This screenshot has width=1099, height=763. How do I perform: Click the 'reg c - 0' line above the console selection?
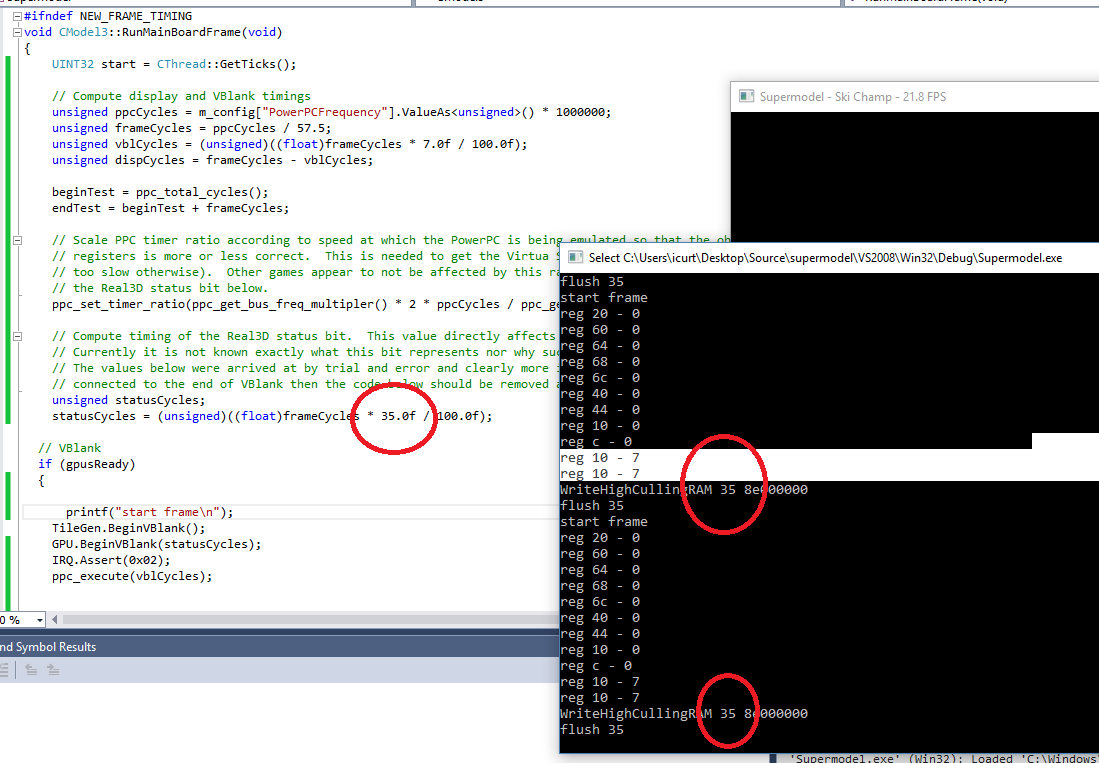click(x=596, y=442)
